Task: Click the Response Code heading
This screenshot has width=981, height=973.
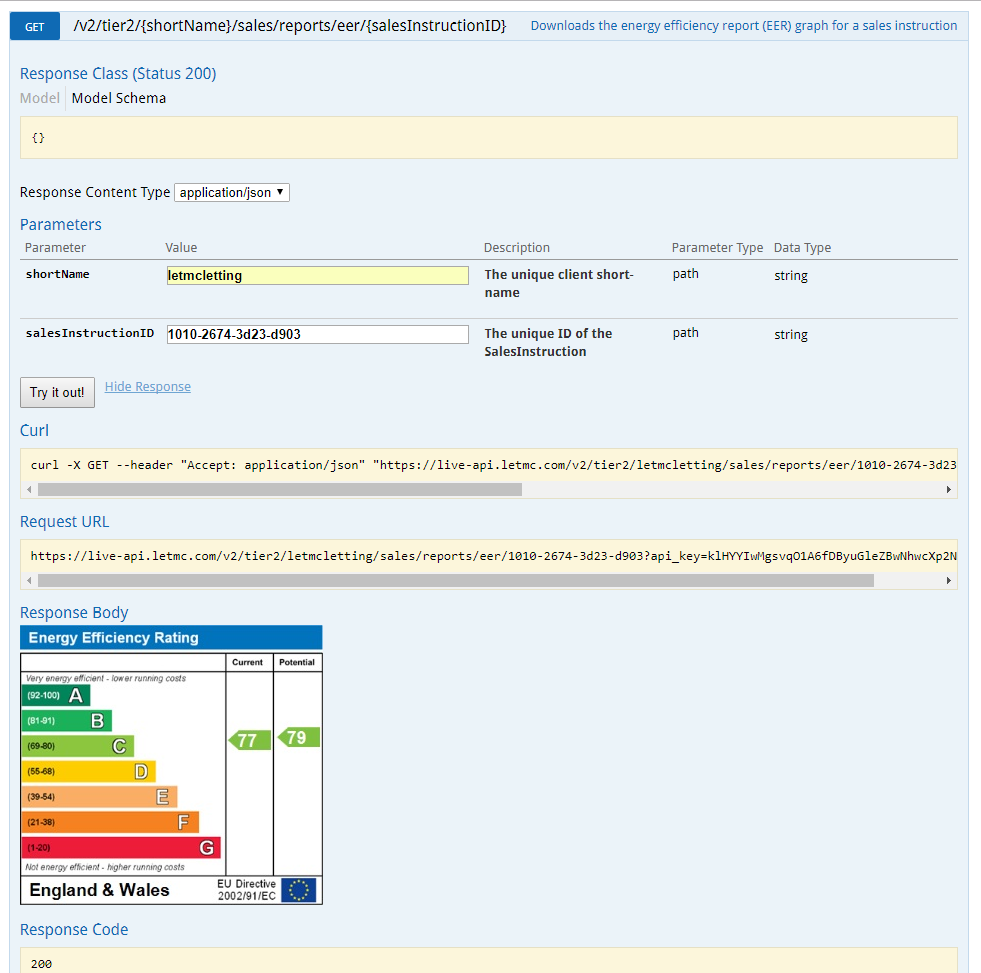Action: click(74, 930)
